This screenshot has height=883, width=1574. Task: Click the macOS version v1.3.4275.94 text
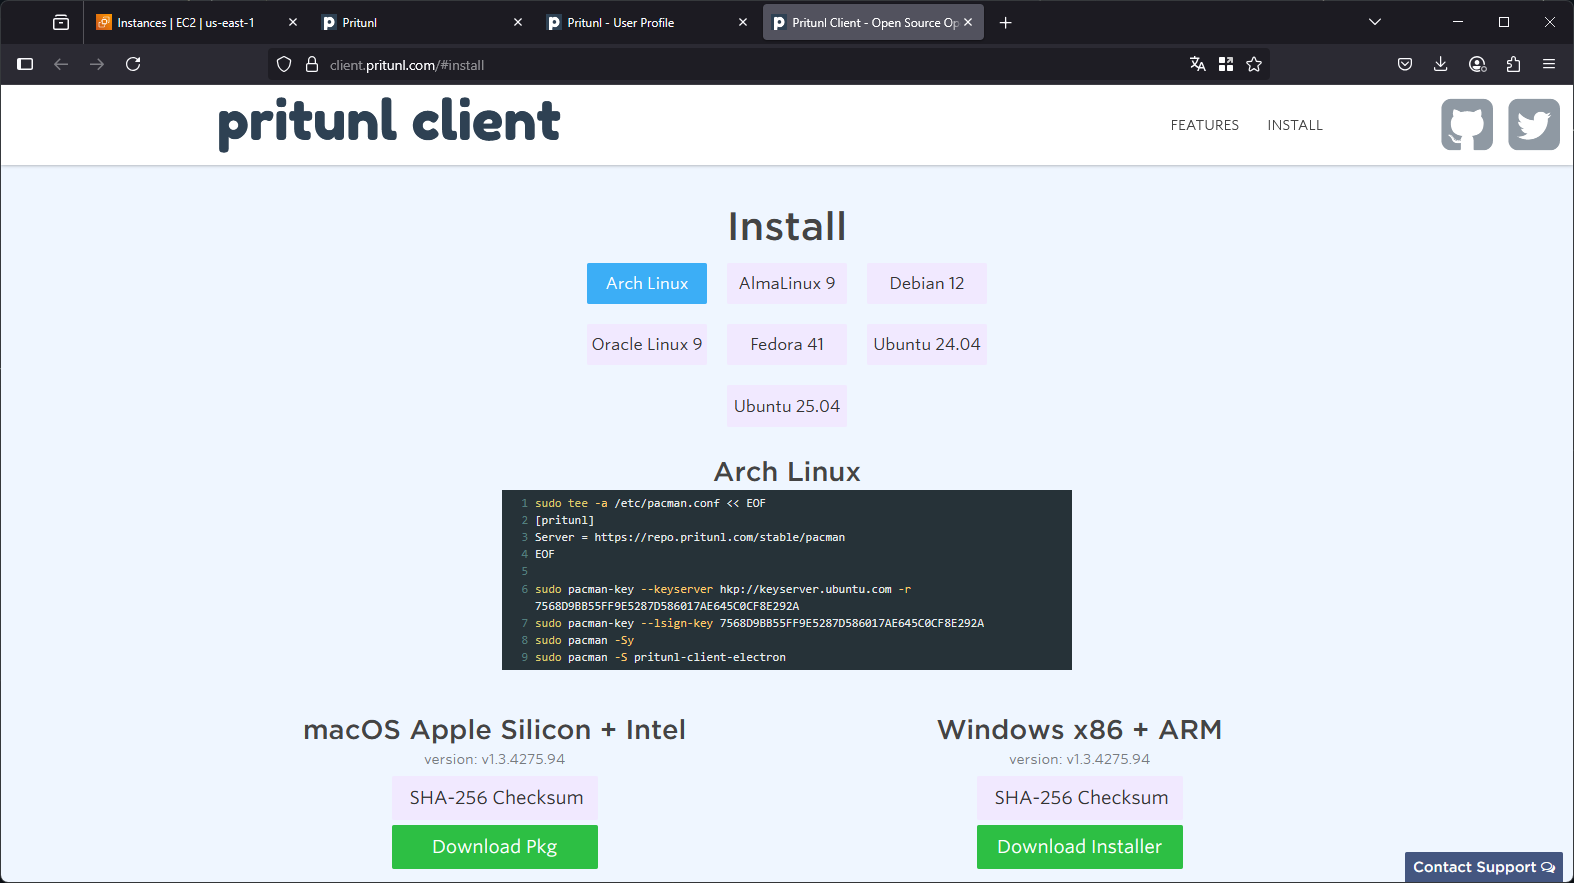[x=495, y=759]
